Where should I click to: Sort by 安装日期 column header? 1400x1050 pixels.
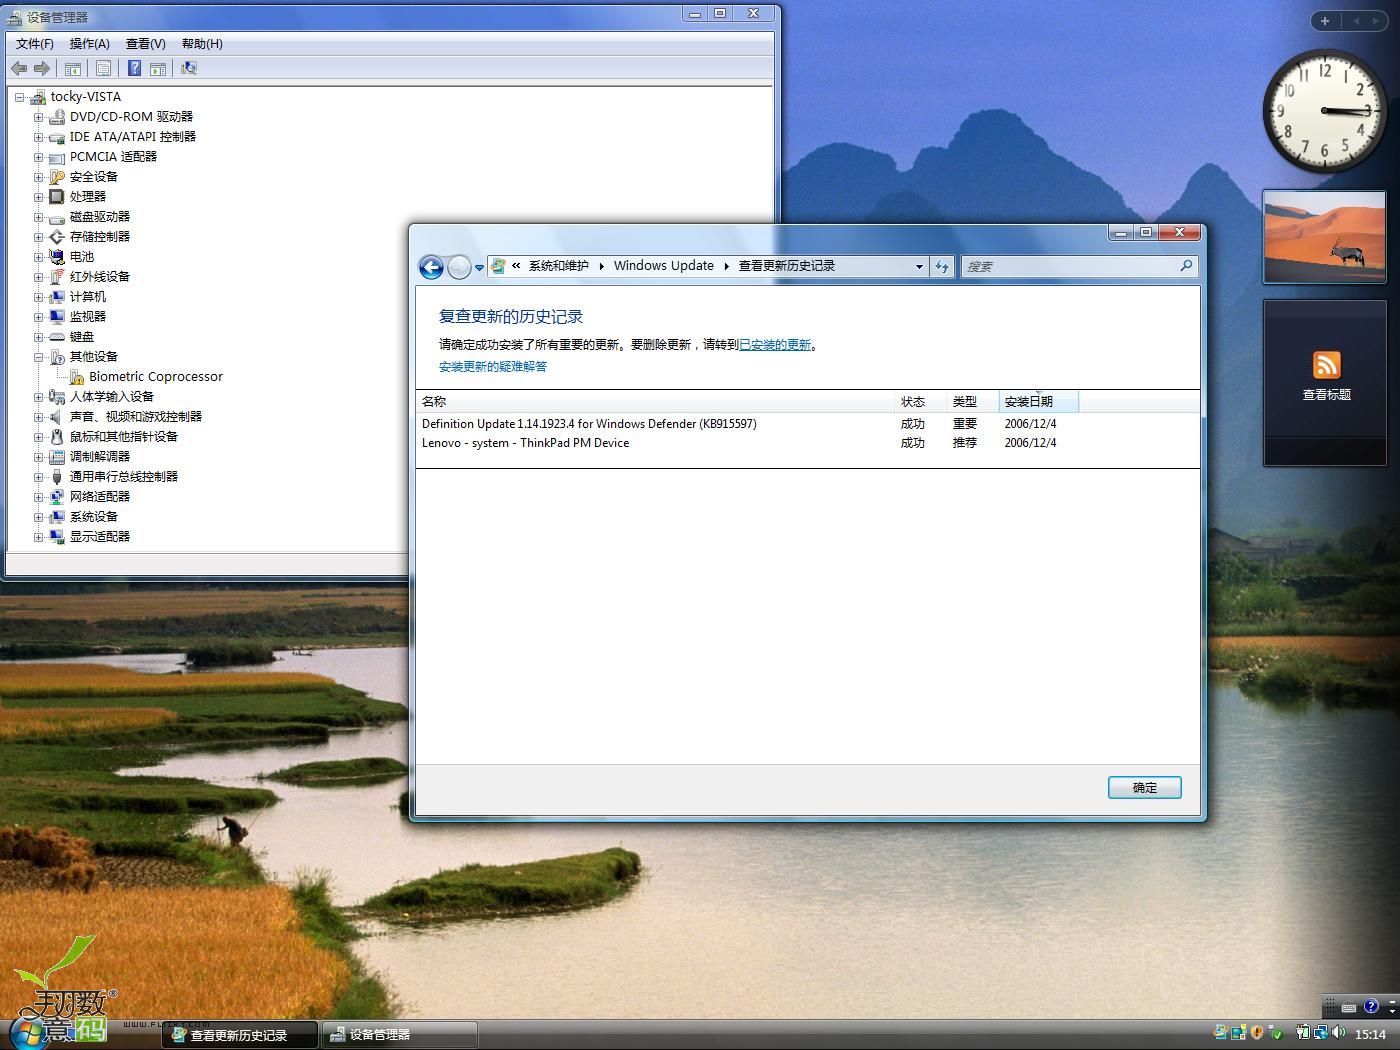tap(1038, 401)
